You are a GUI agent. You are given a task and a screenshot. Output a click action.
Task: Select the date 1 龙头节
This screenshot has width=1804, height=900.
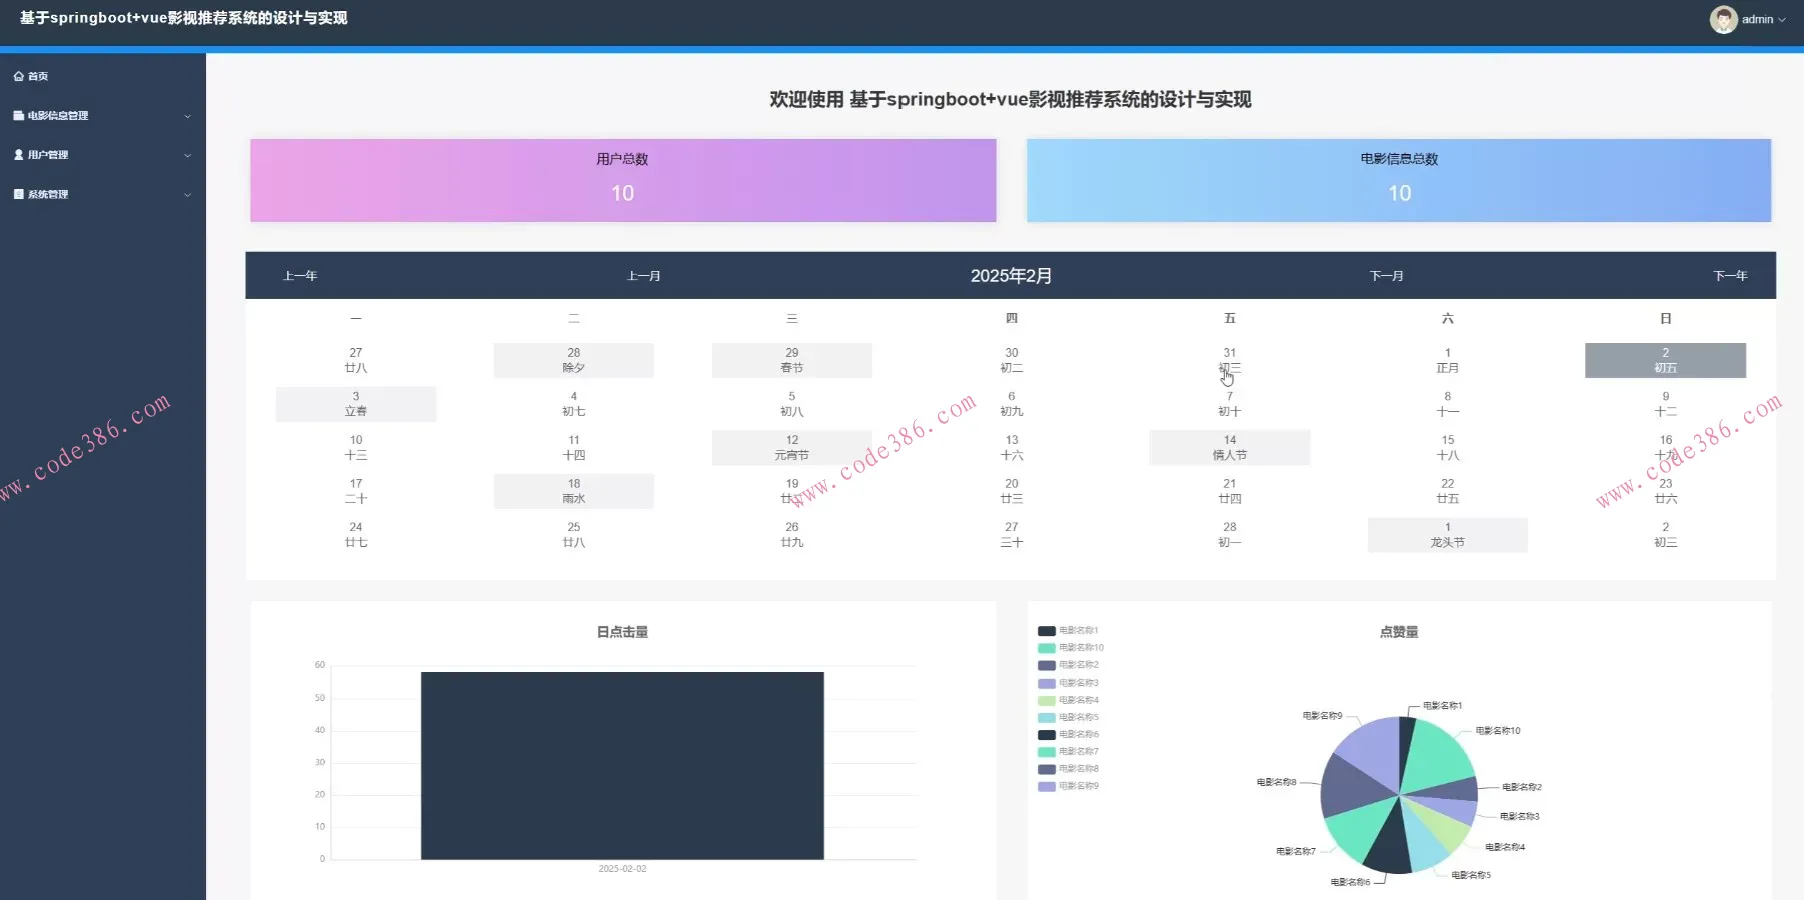tap(1448, 535)
